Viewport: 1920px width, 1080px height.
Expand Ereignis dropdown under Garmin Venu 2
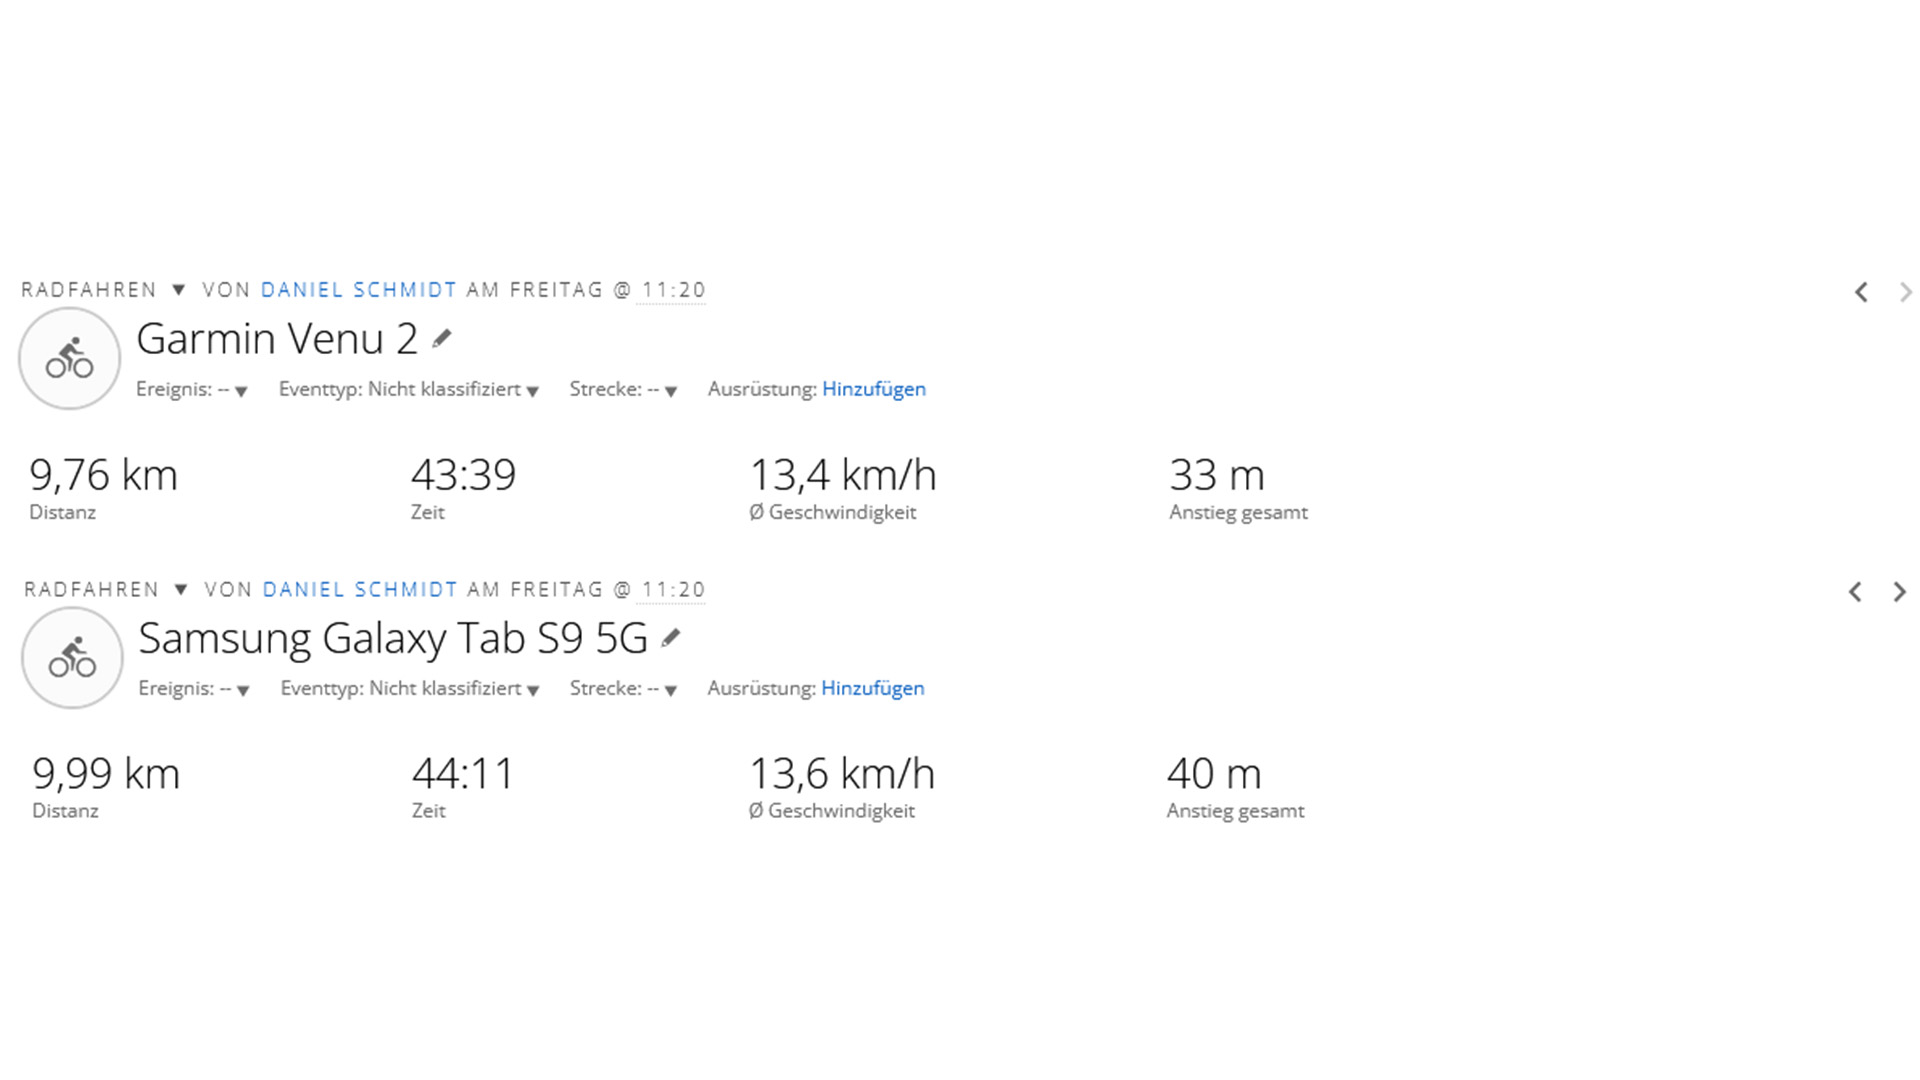[x=192, y=390]
